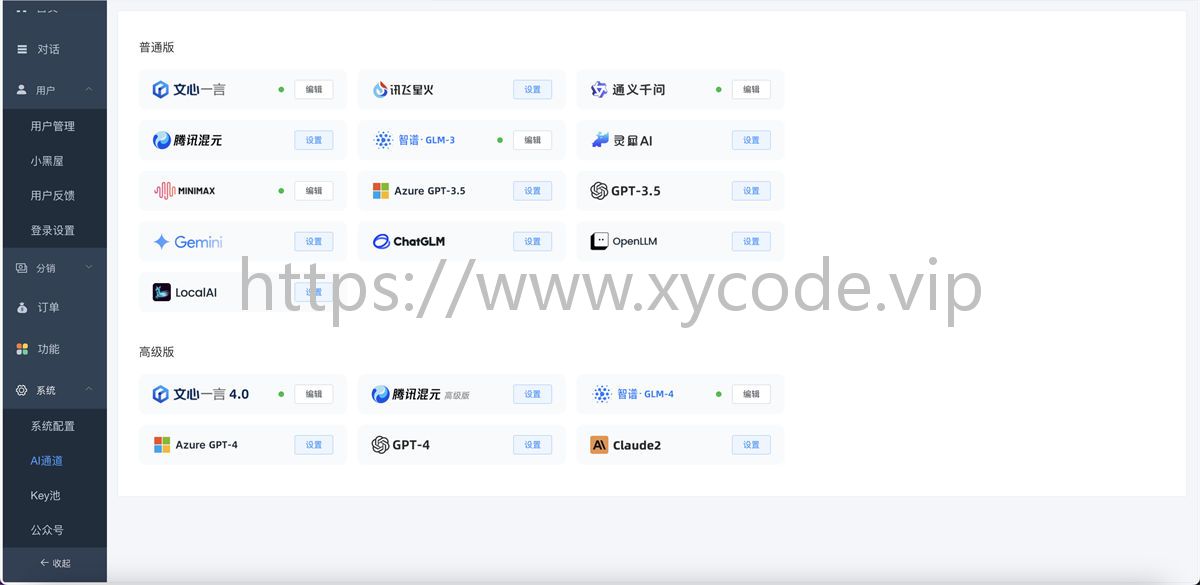The width and height of the screenshot is (1200, 585).
Task: Open 系统配置 in the sidebar
Action: pos(53,426)
